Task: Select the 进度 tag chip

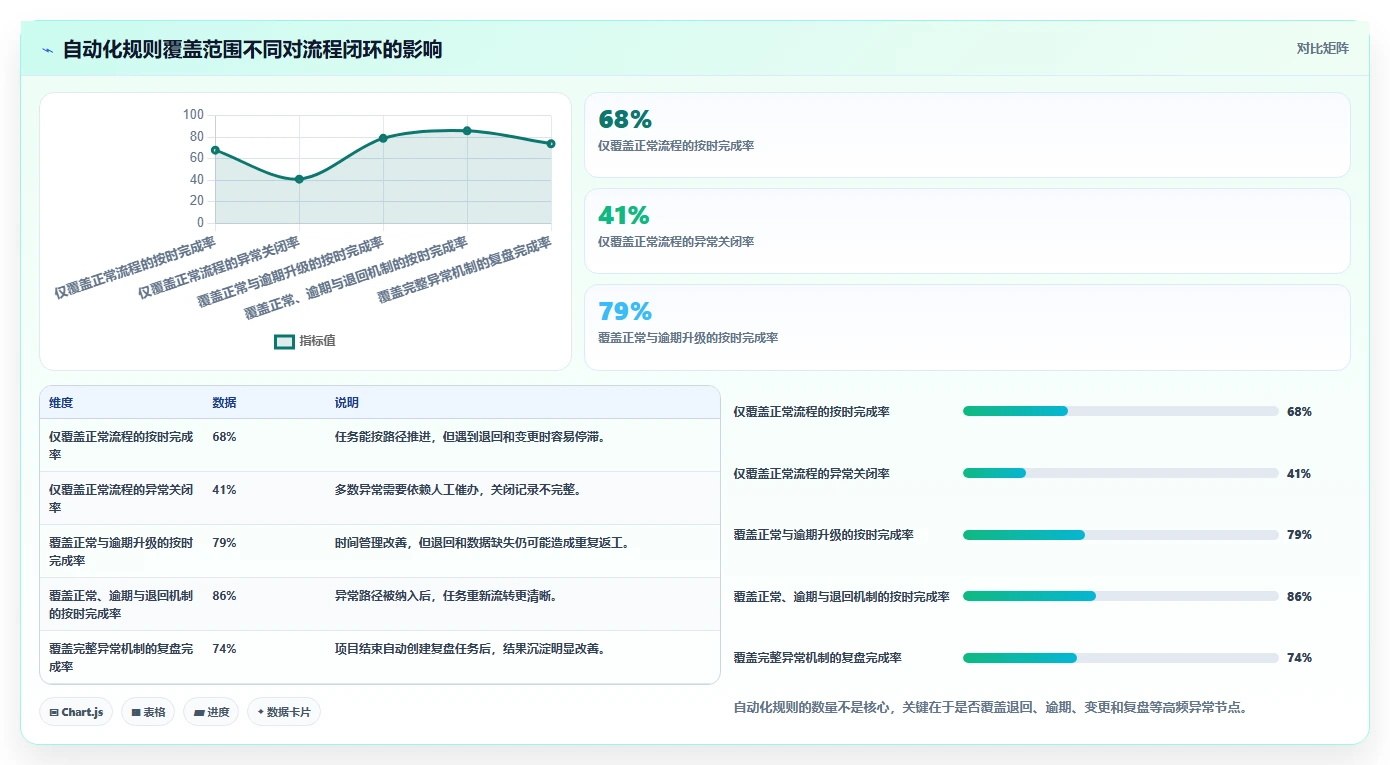Action: click(211, 712)
